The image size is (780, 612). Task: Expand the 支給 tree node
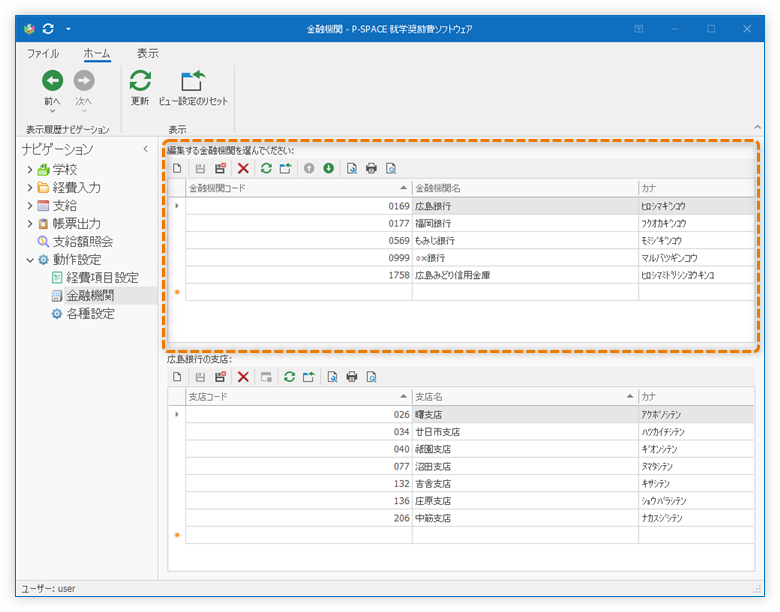pyautogui.click(x=30, y=205)
